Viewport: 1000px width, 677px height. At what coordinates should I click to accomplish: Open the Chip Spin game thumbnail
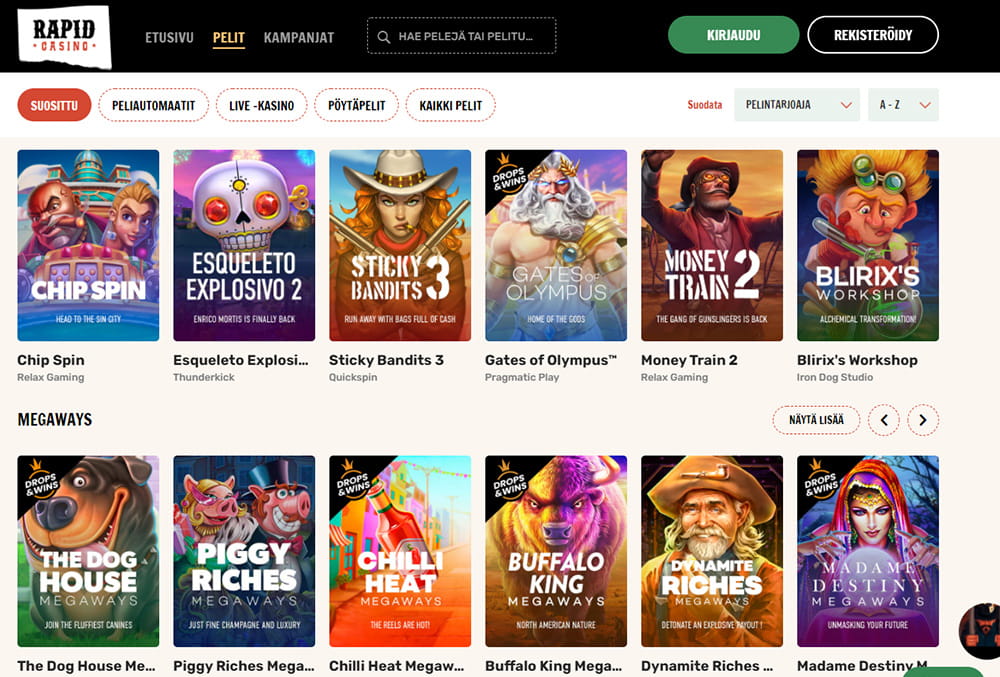[88, 245]
